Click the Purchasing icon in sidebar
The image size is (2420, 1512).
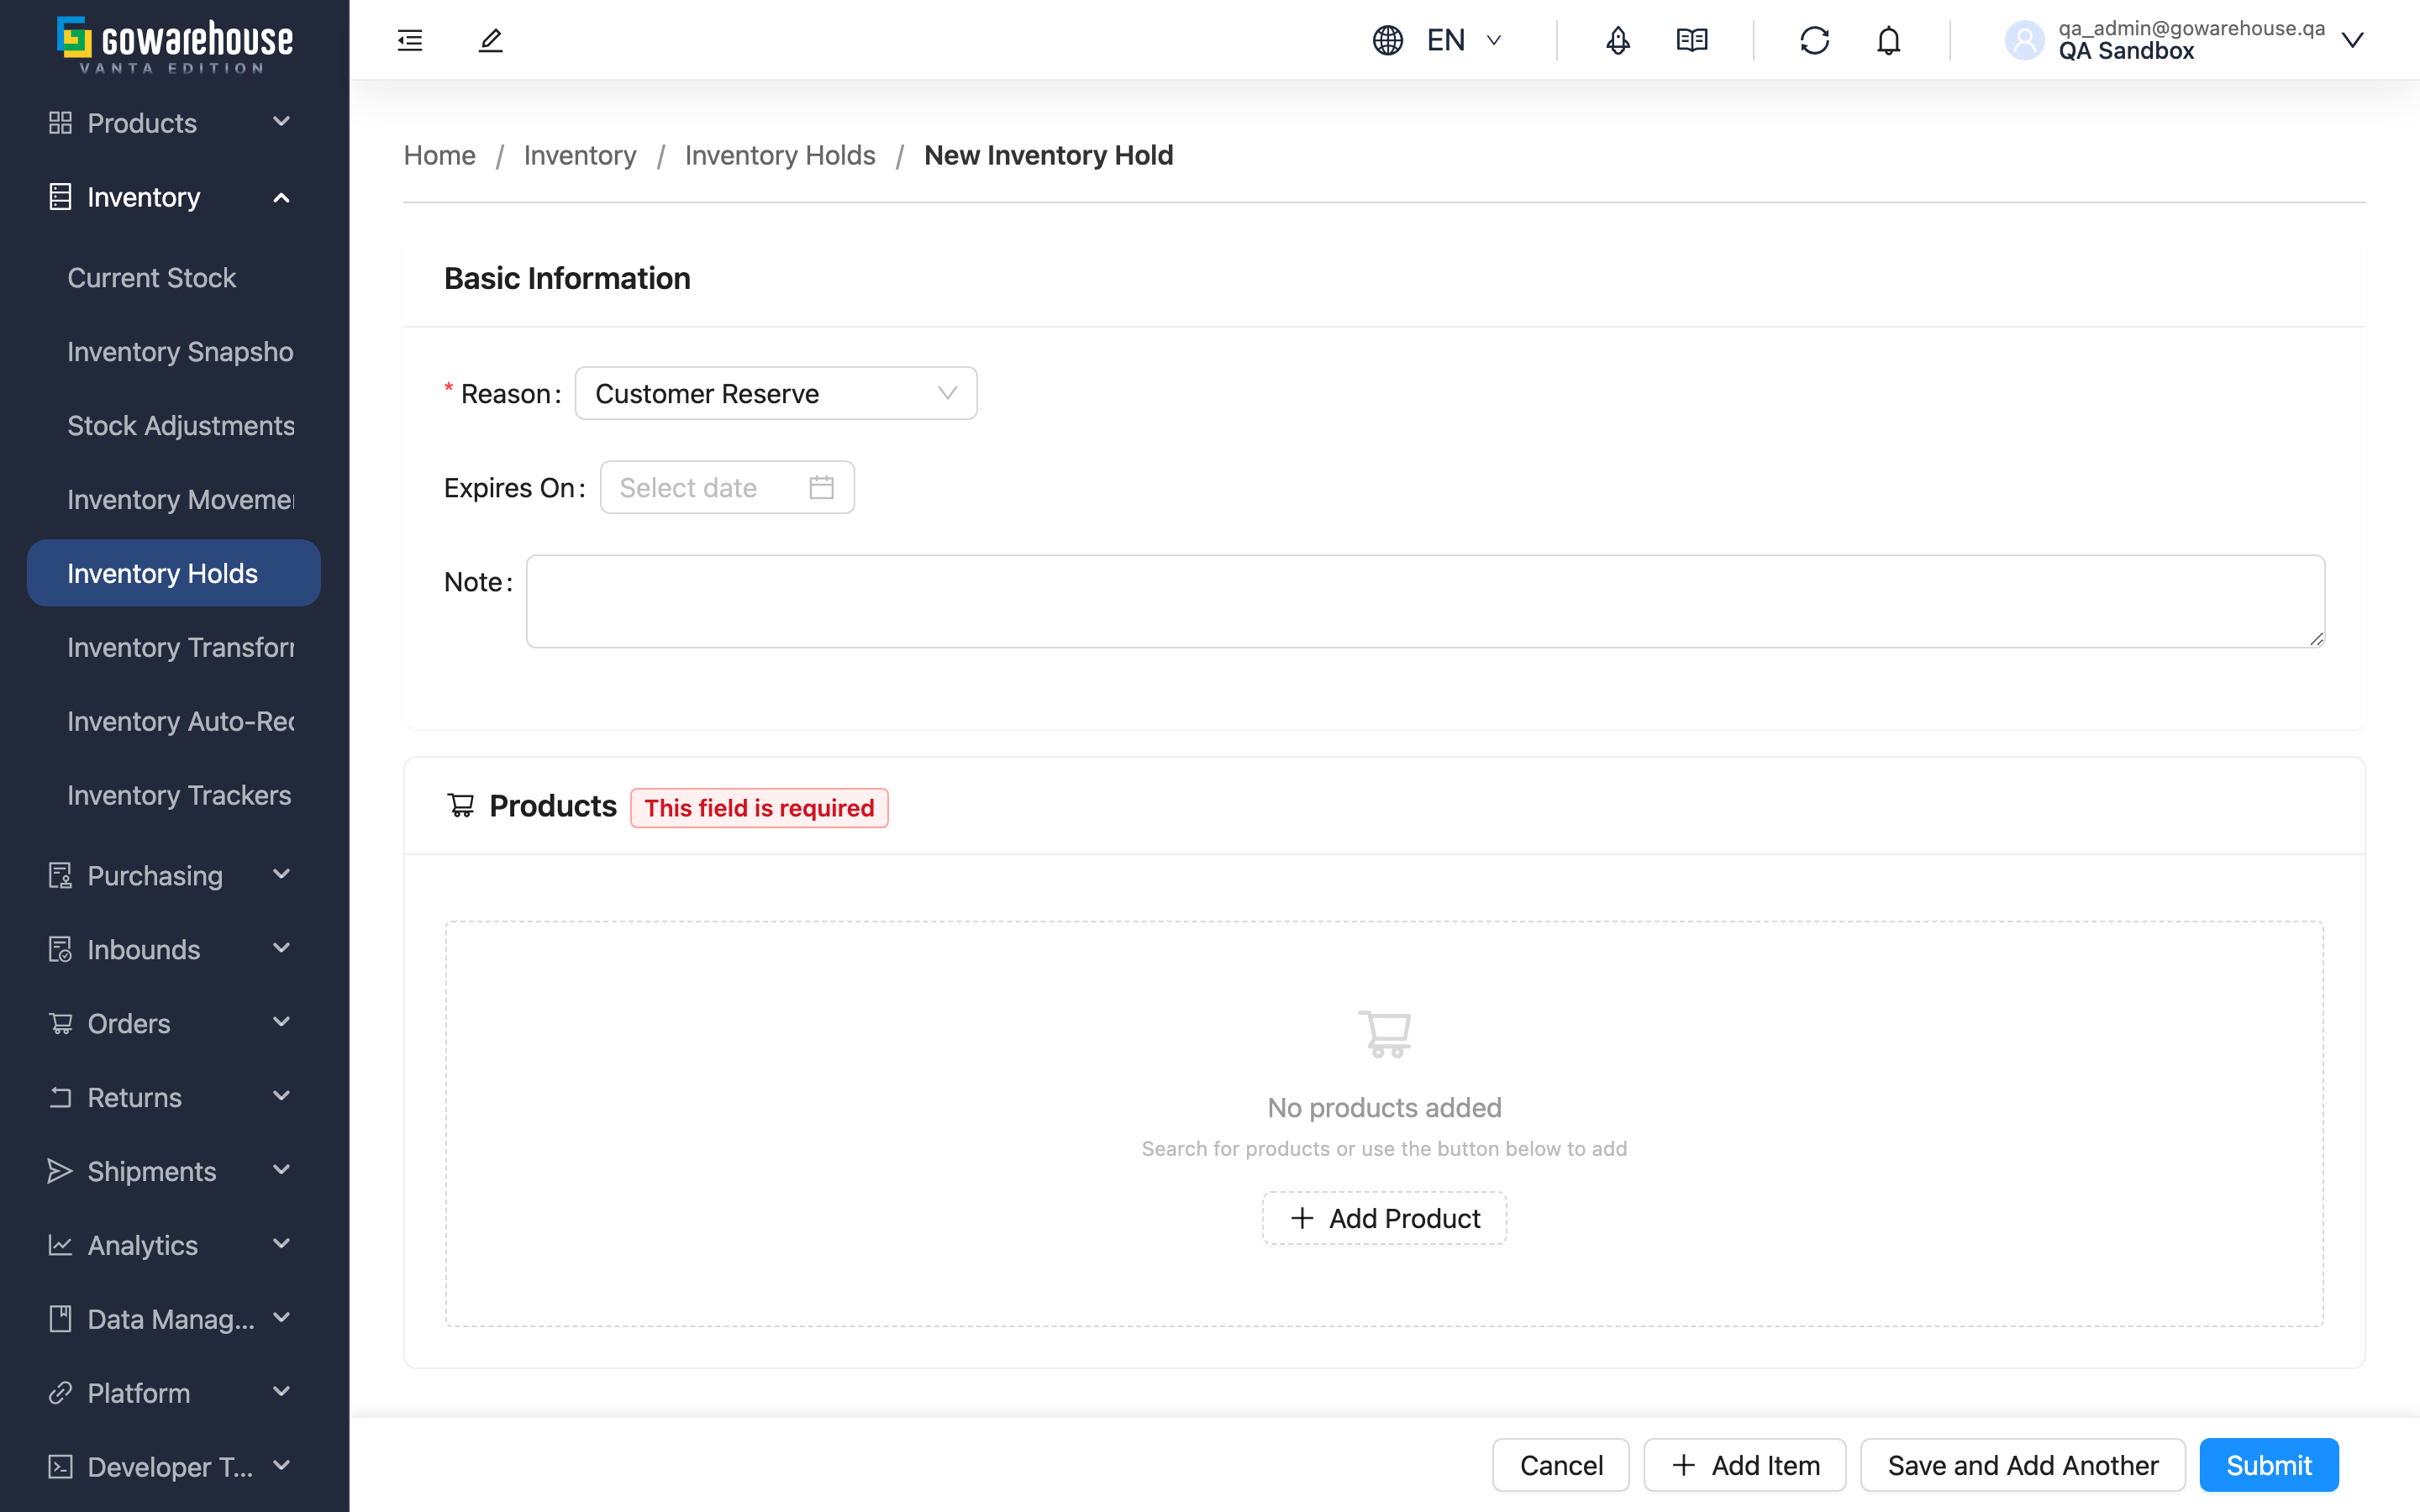61,875
